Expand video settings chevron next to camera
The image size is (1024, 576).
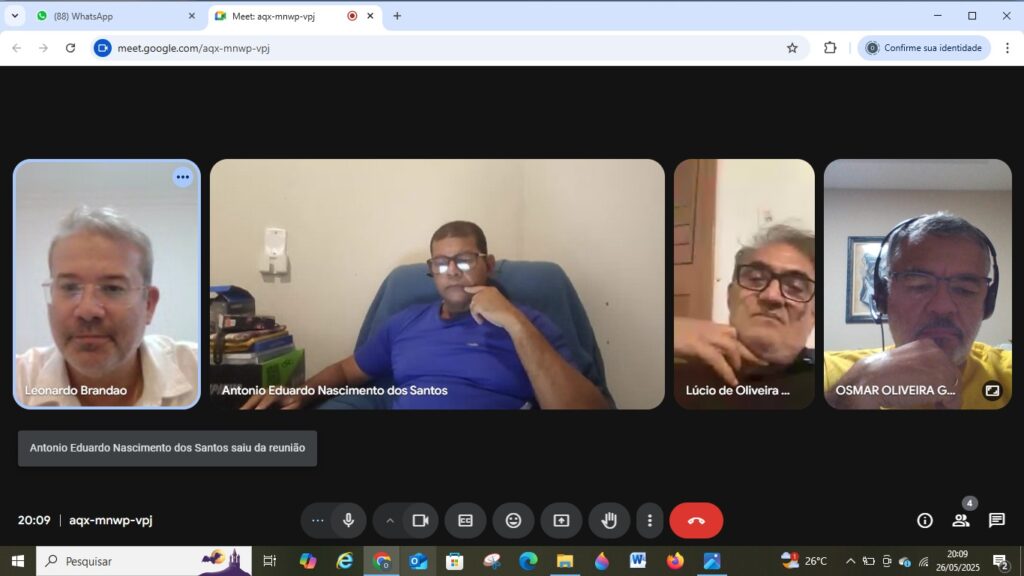[390, 520]
